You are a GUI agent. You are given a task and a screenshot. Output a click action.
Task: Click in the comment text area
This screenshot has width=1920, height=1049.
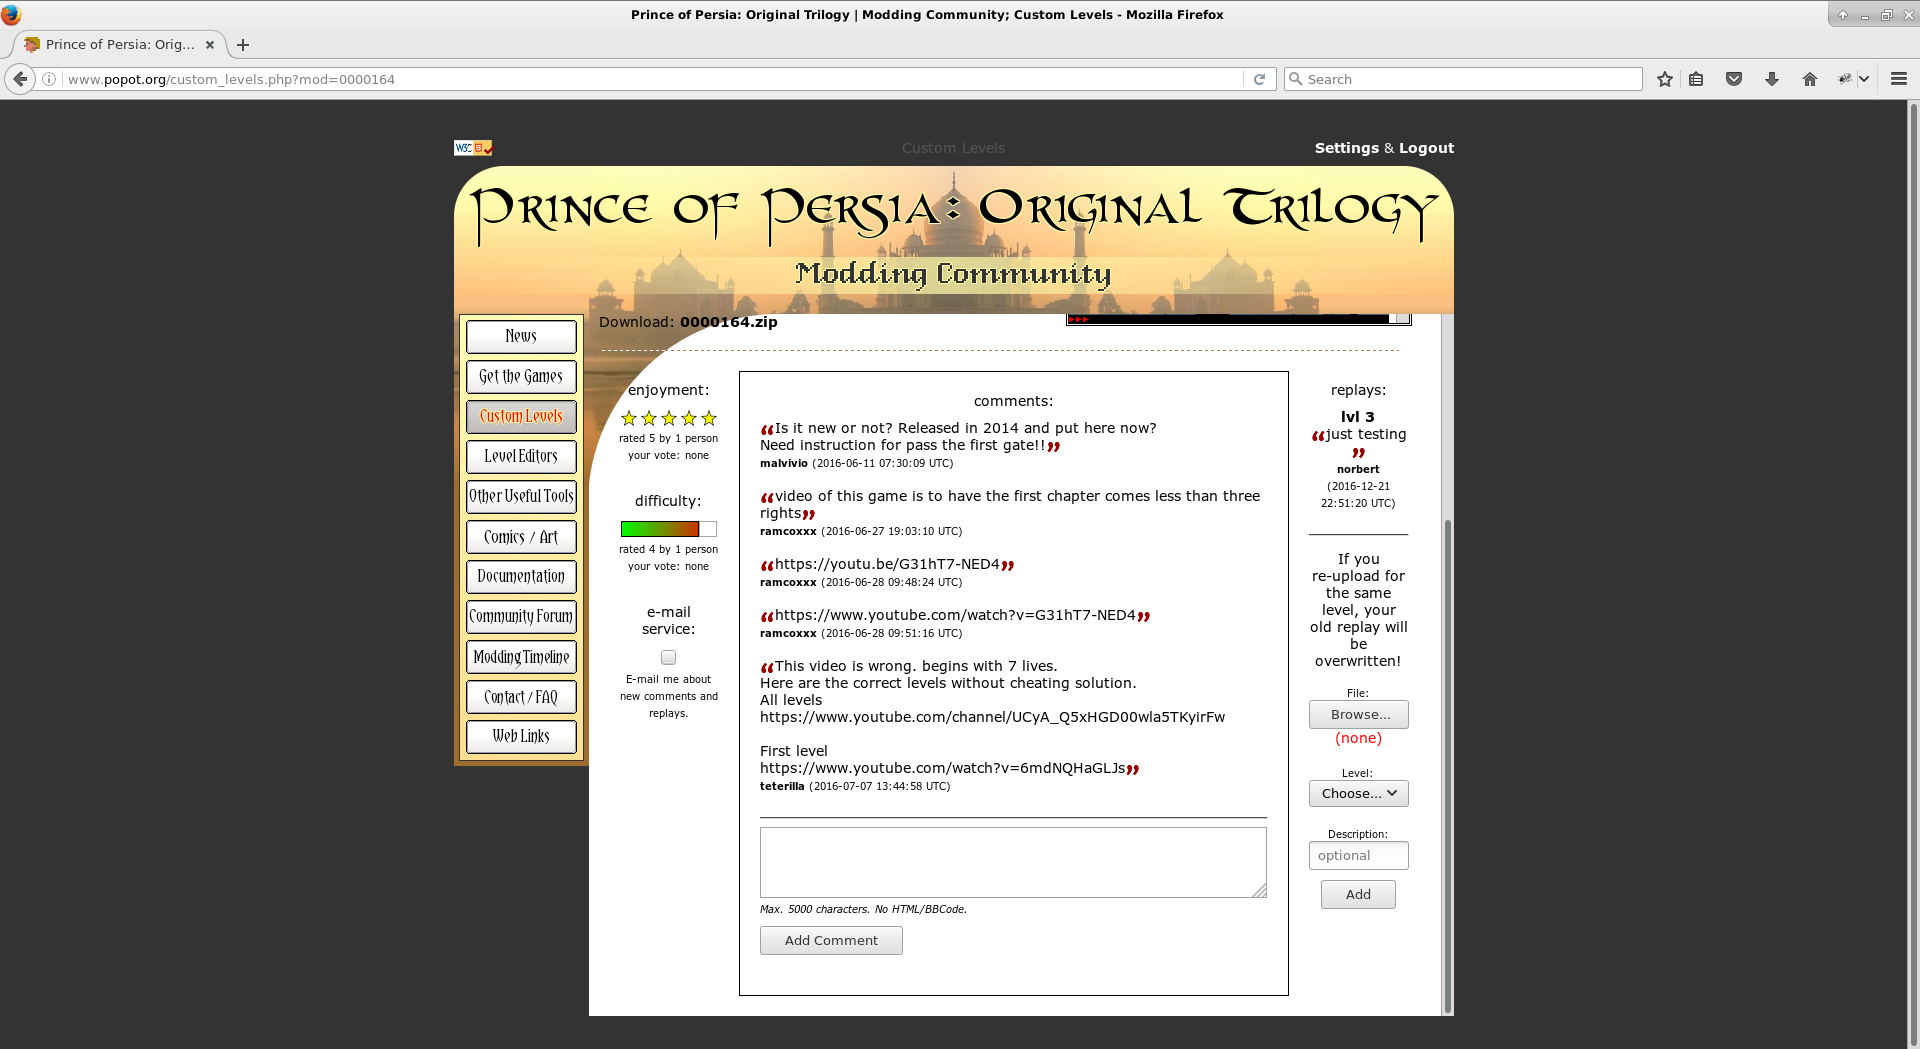[x=1013, y=862]
